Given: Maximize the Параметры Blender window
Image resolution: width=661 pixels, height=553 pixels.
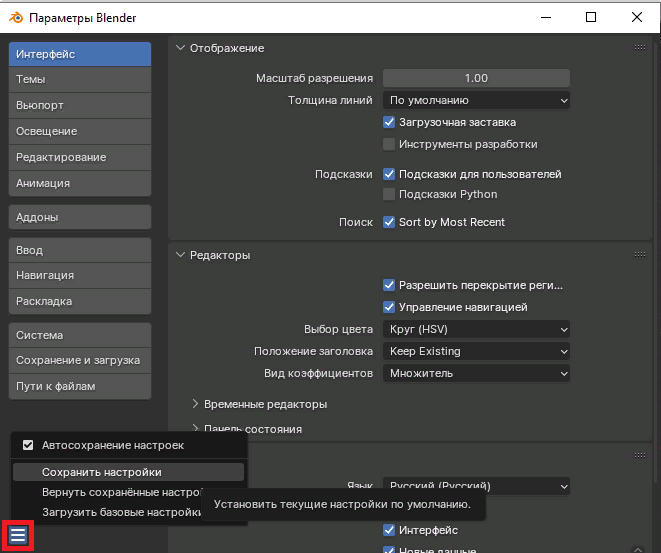Looking at the screenshot, I should click(591, 17).
